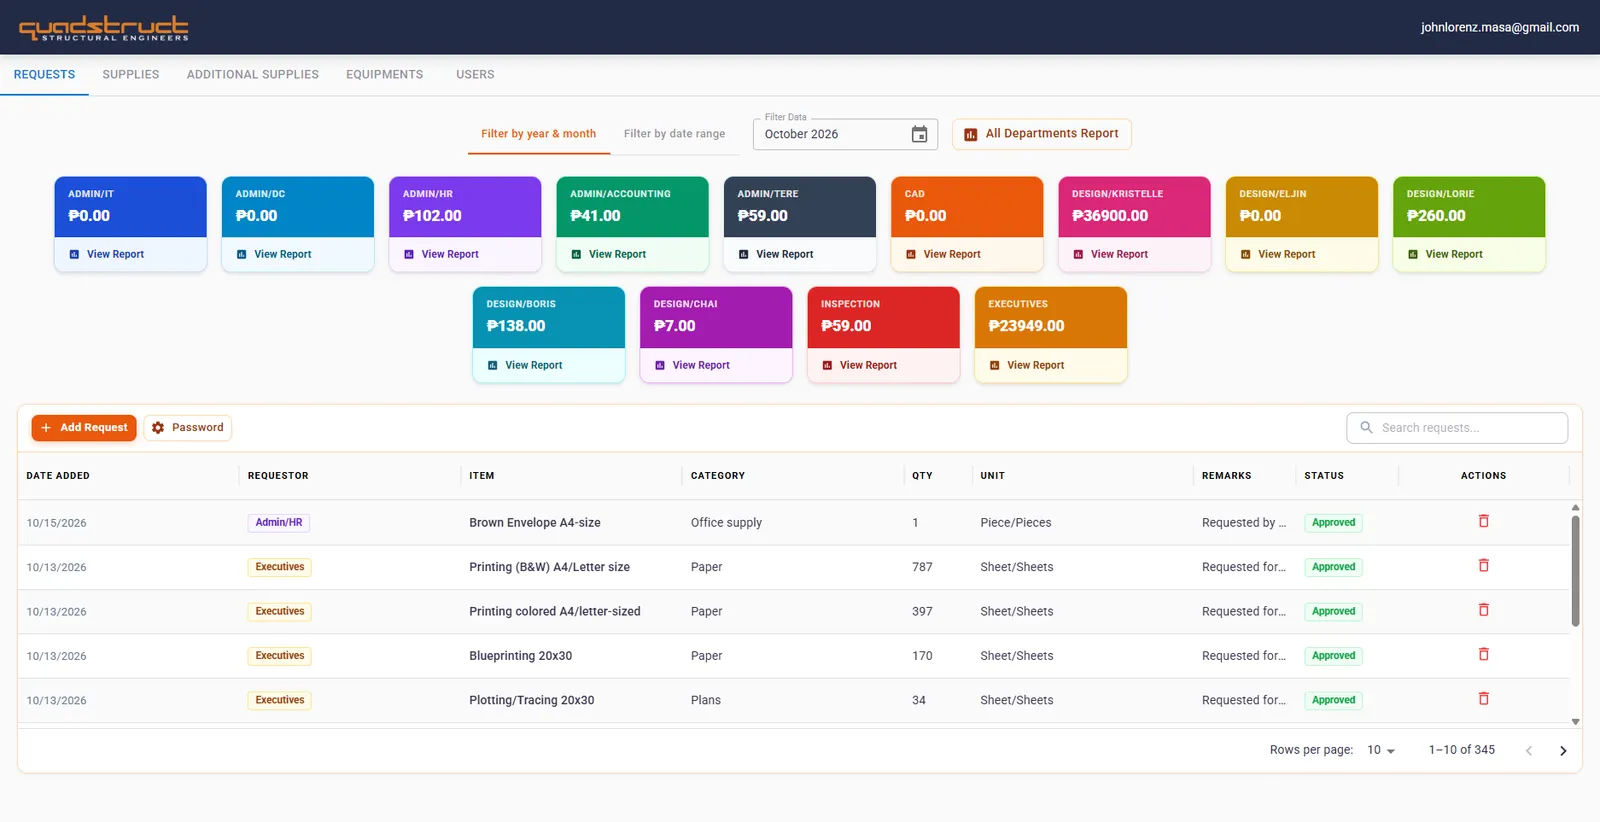
Task: Select Filter by date range tab
Action: pos(675,134)
